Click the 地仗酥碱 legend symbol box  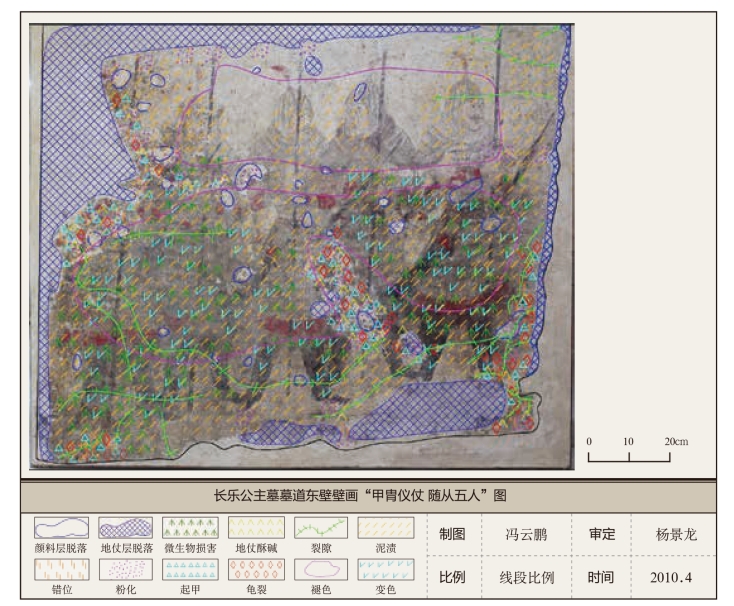click(256, 528)
